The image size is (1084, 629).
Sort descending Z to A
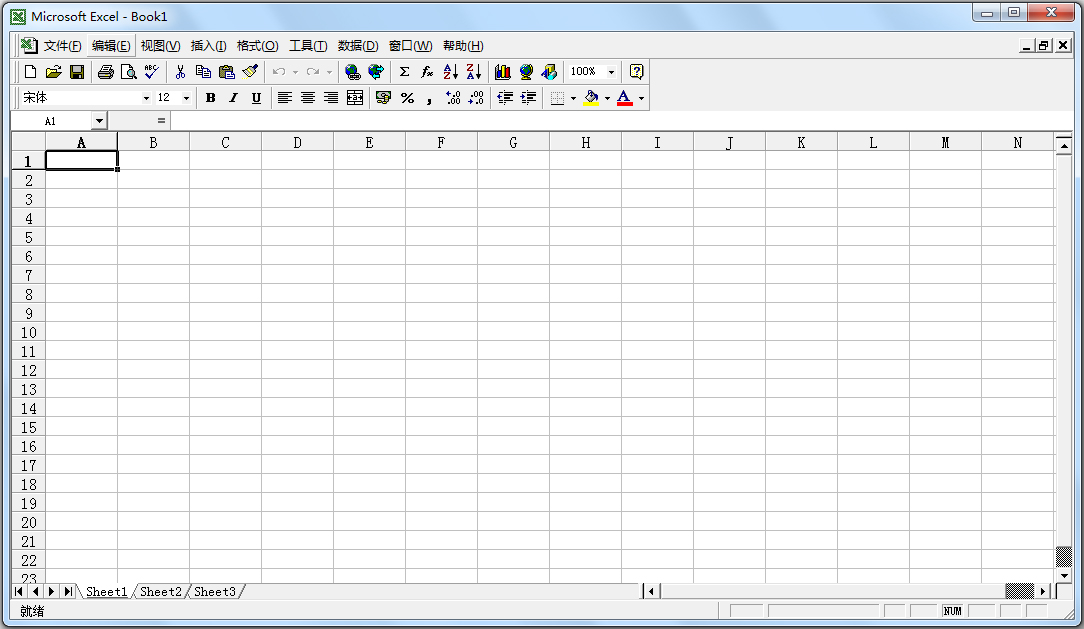[474, 72]
